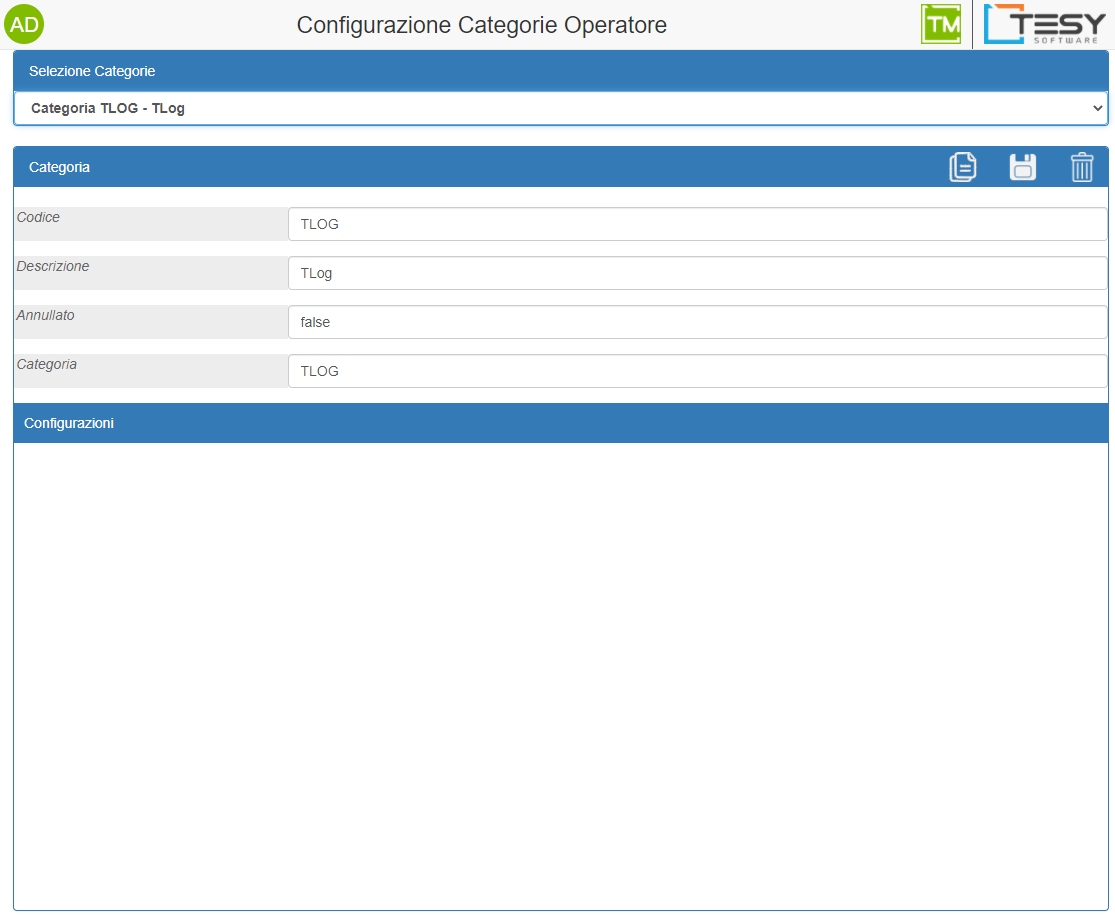
Task: Click the Configurazioni section header
Action: tap(69, 423)
